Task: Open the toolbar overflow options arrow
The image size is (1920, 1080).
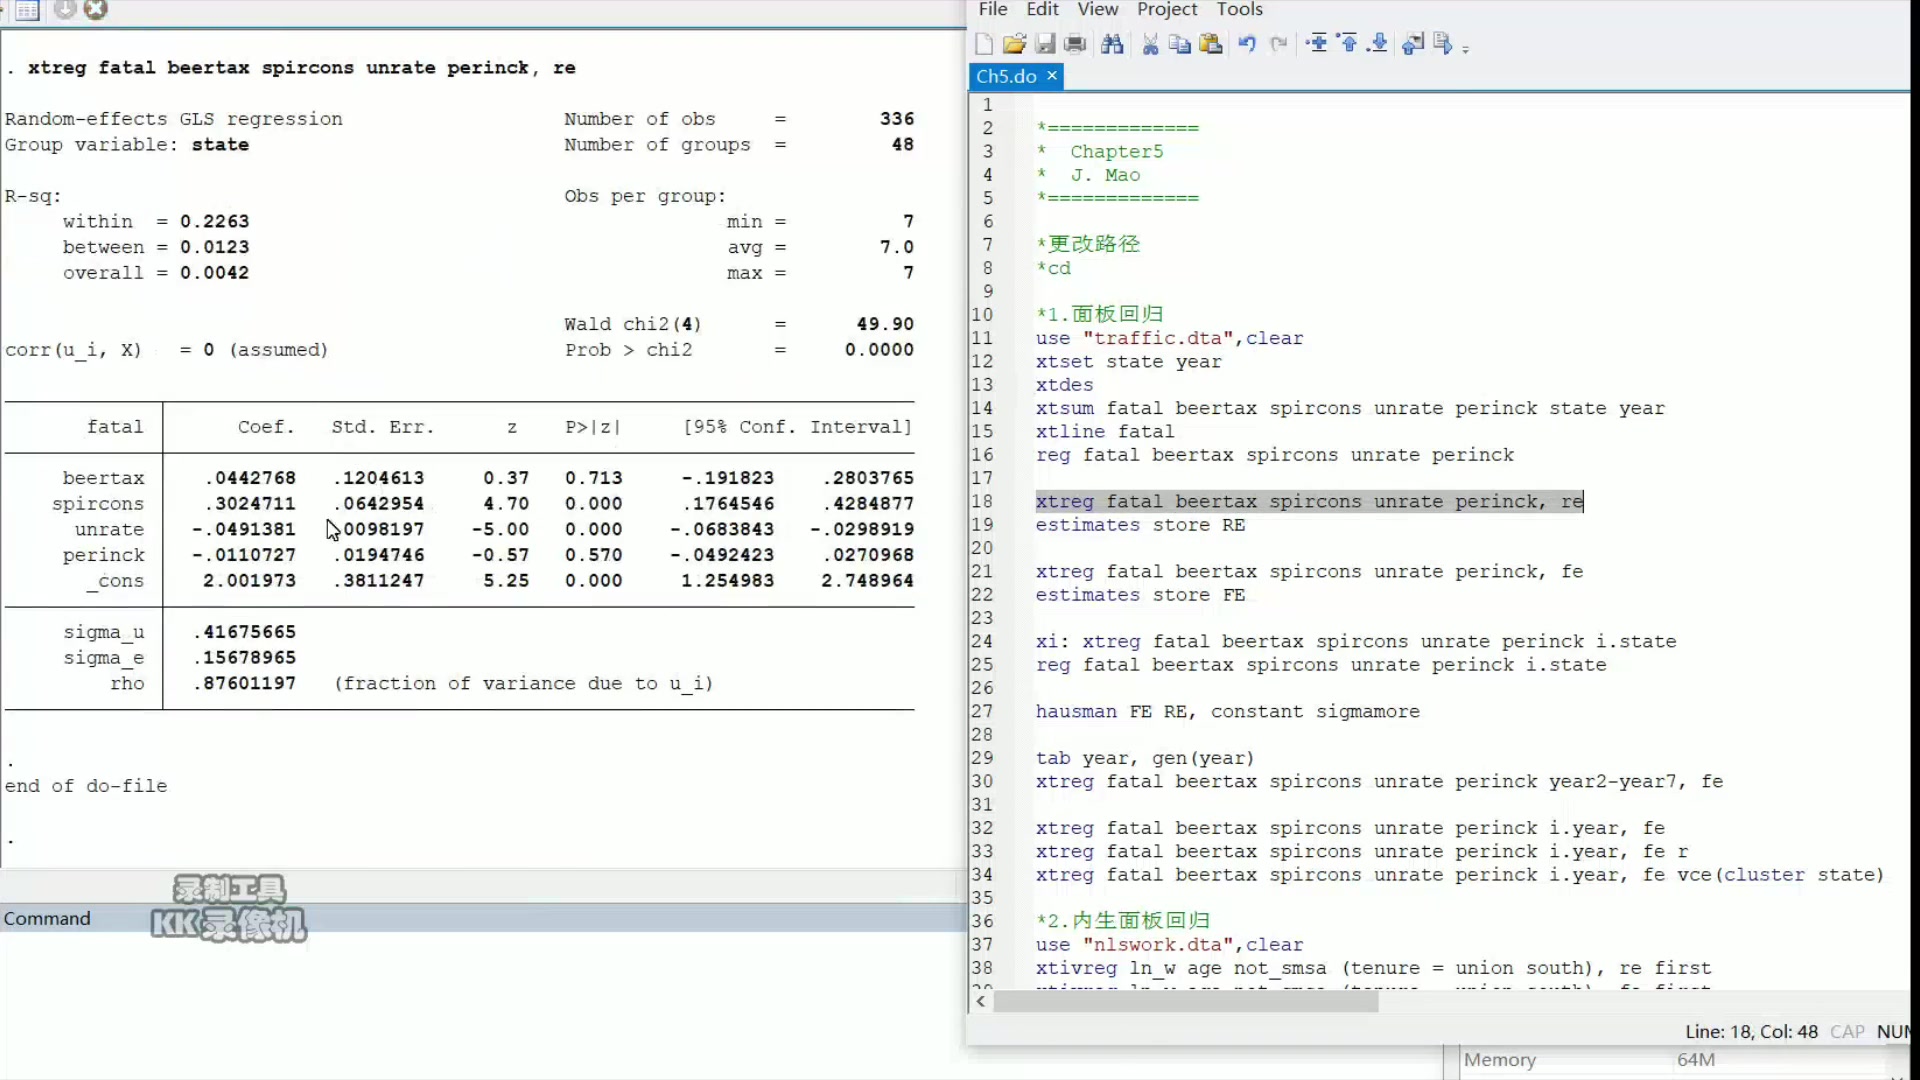Action: tap(1466, 48)
